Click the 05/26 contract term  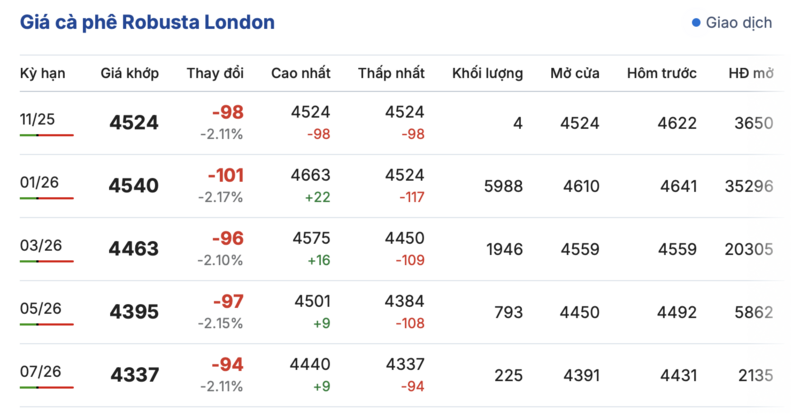point(38,310)
